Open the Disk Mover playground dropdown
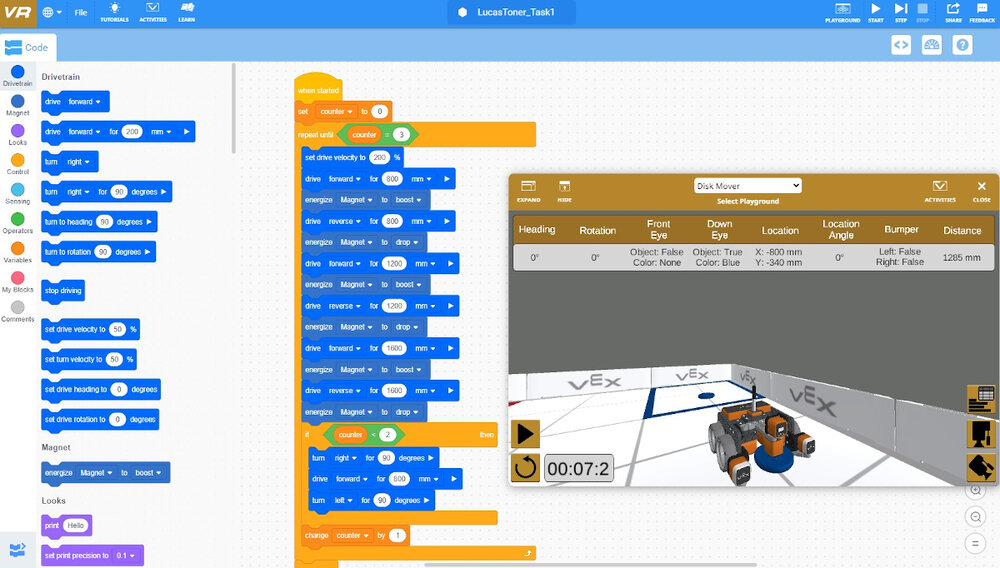 click(748, 185)
